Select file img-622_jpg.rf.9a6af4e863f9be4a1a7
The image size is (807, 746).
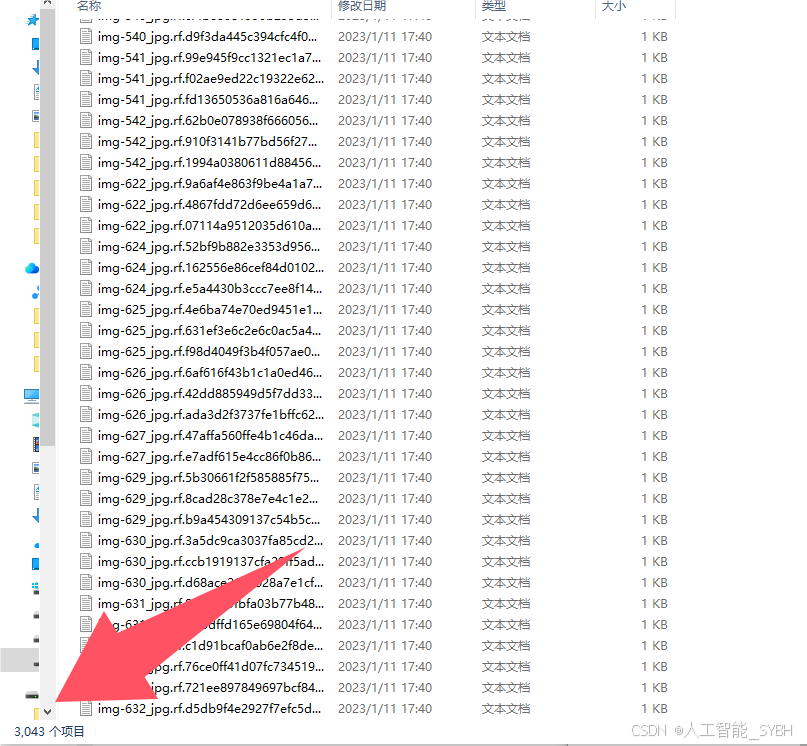(x=210, y=184)
